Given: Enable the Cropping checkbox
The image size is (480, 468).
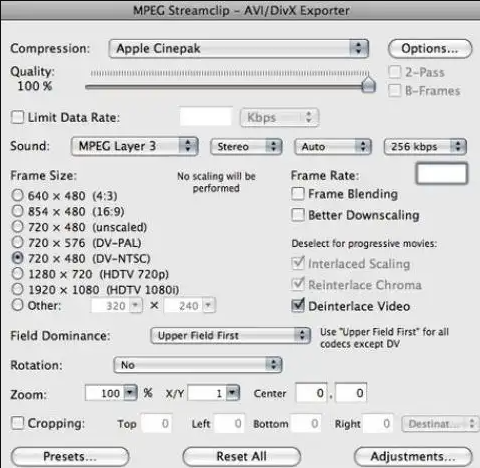Looking at the screenshot, I should coord(17,423).
